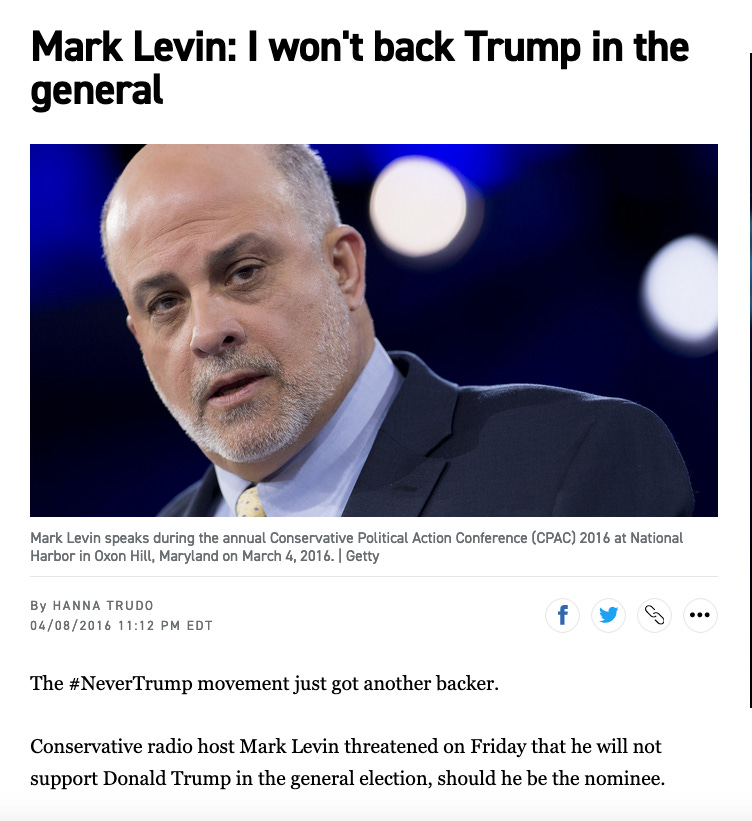This screenshot has height=821, width=752.
Task: Share article on Facebook
Action: [563, 615]
